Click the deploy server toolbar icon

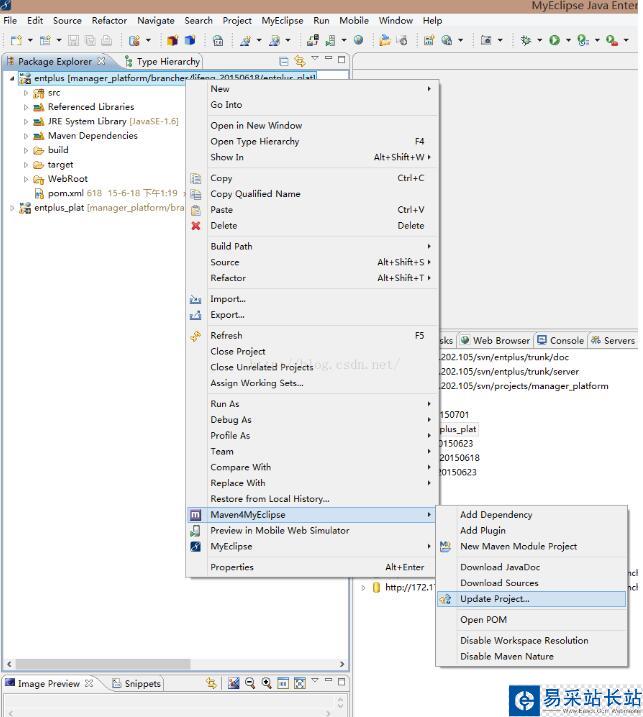pos(313,40)
